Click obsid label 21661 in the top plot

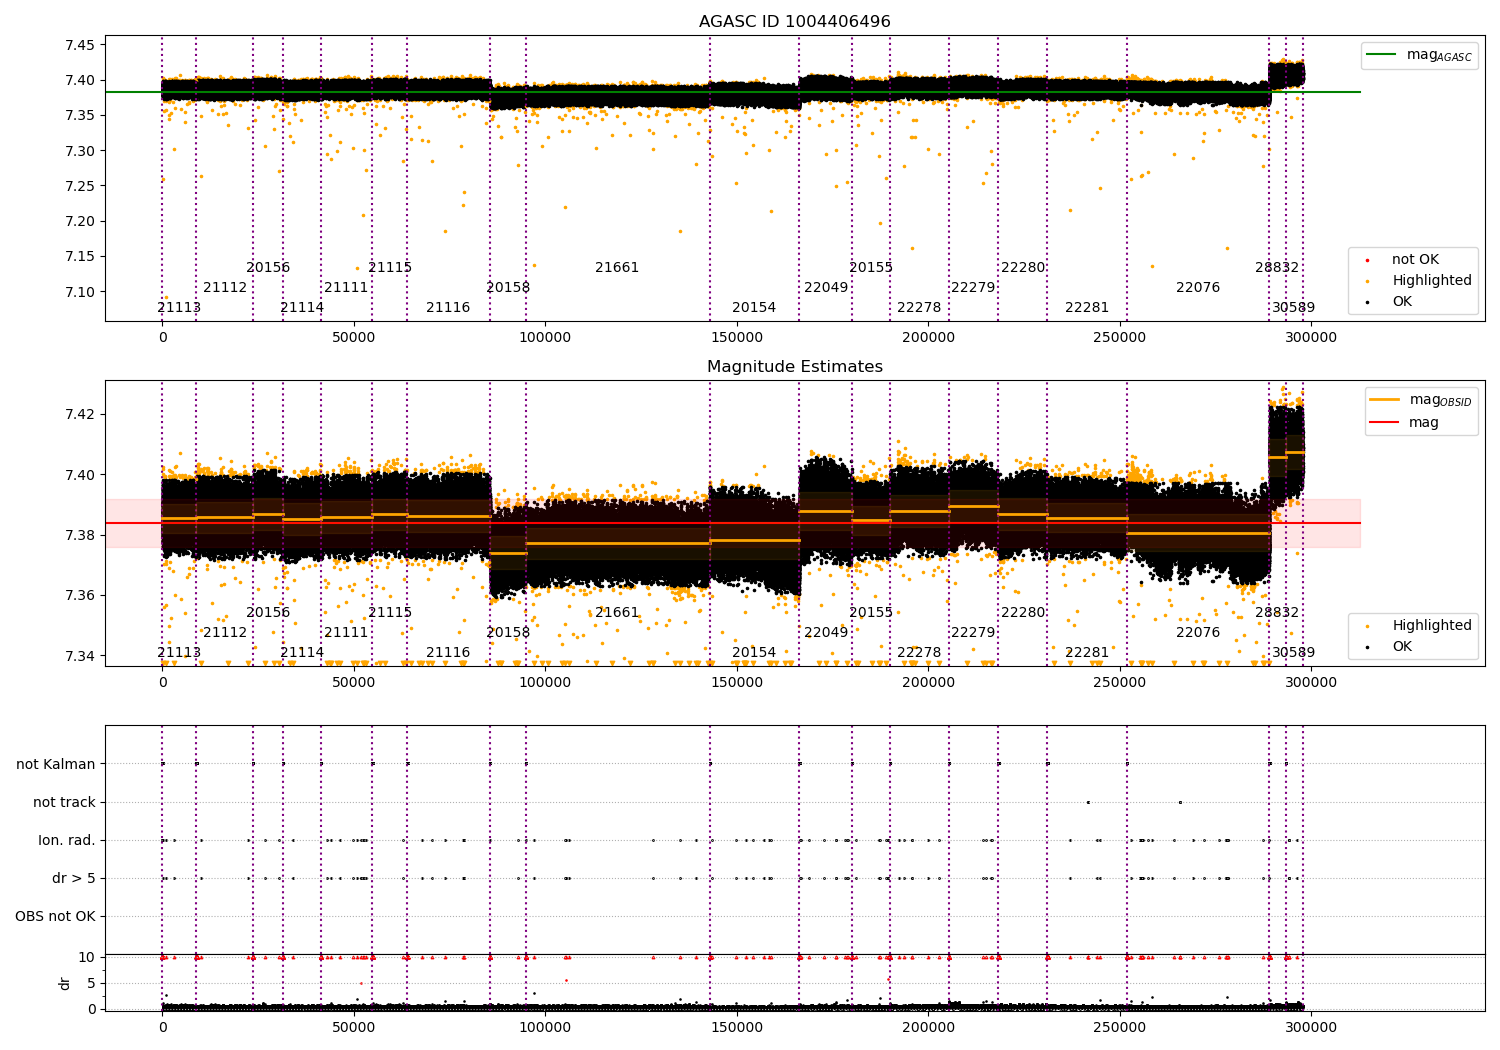click(x=617, y=268)
